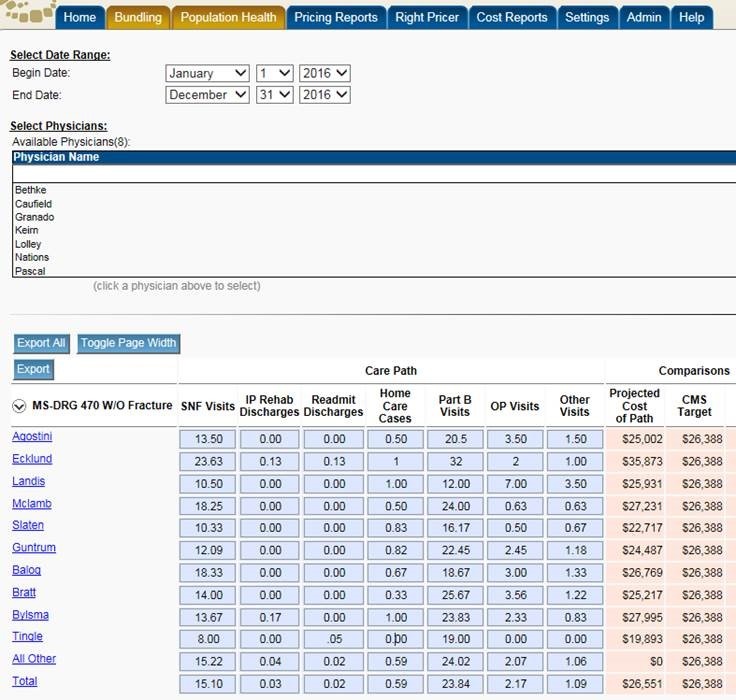Click the SNF Visits column header
The width and height of the screenshot is (736, 700).
click(207, 406)
